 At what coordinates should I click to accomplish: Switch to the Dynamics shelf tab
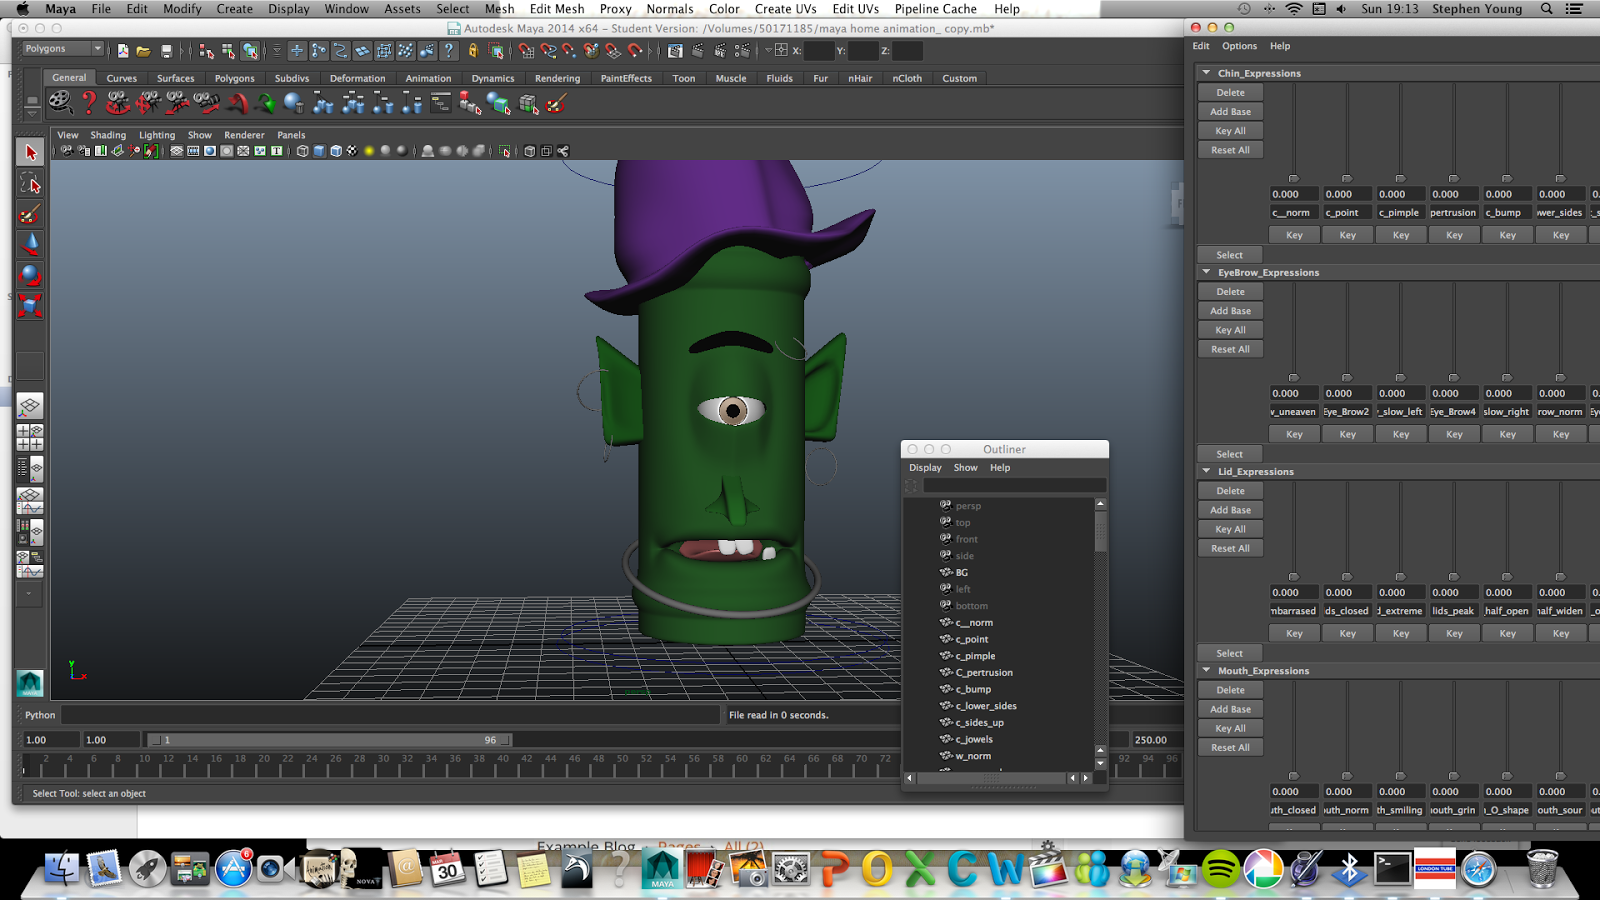492,78
